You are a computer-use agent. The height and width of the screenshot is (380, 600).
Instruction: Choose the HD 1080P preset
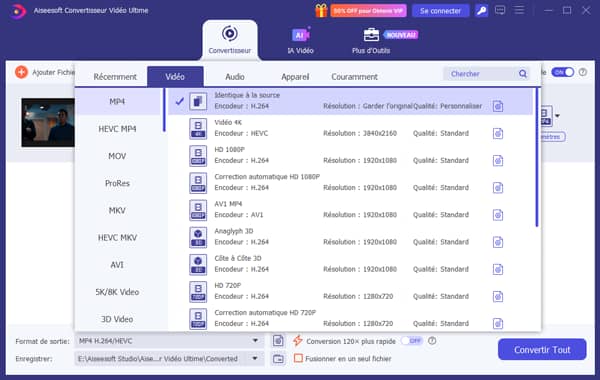350,155
